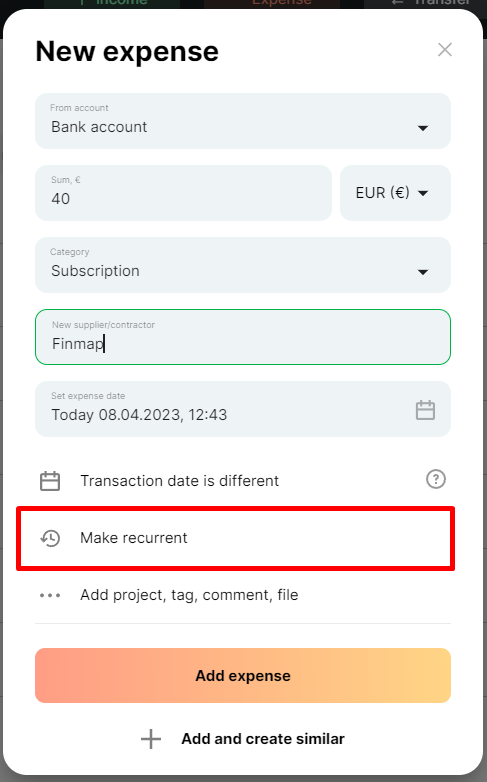Expand Add project, tag, comment, file

click(190, 595)
